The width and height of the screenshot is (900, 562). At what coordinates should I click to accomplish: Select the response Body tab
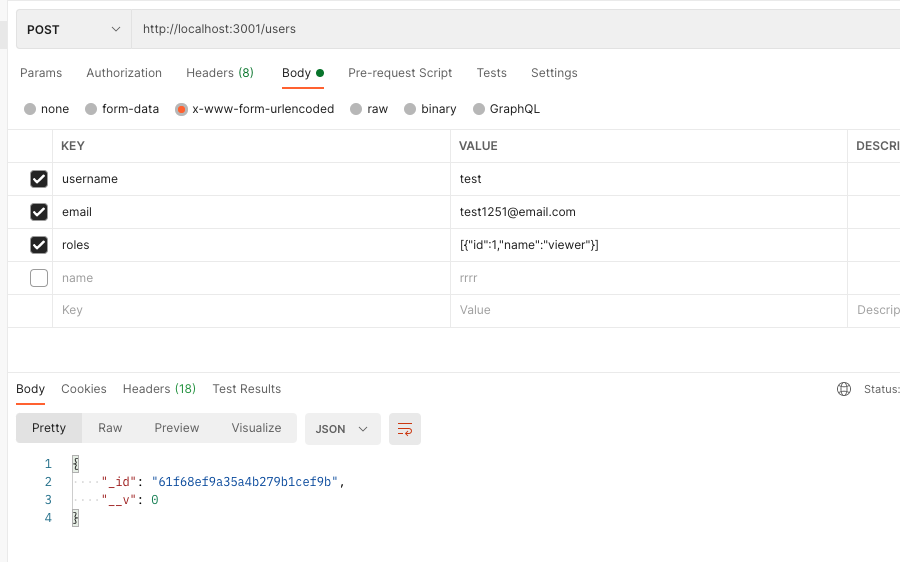30,389
